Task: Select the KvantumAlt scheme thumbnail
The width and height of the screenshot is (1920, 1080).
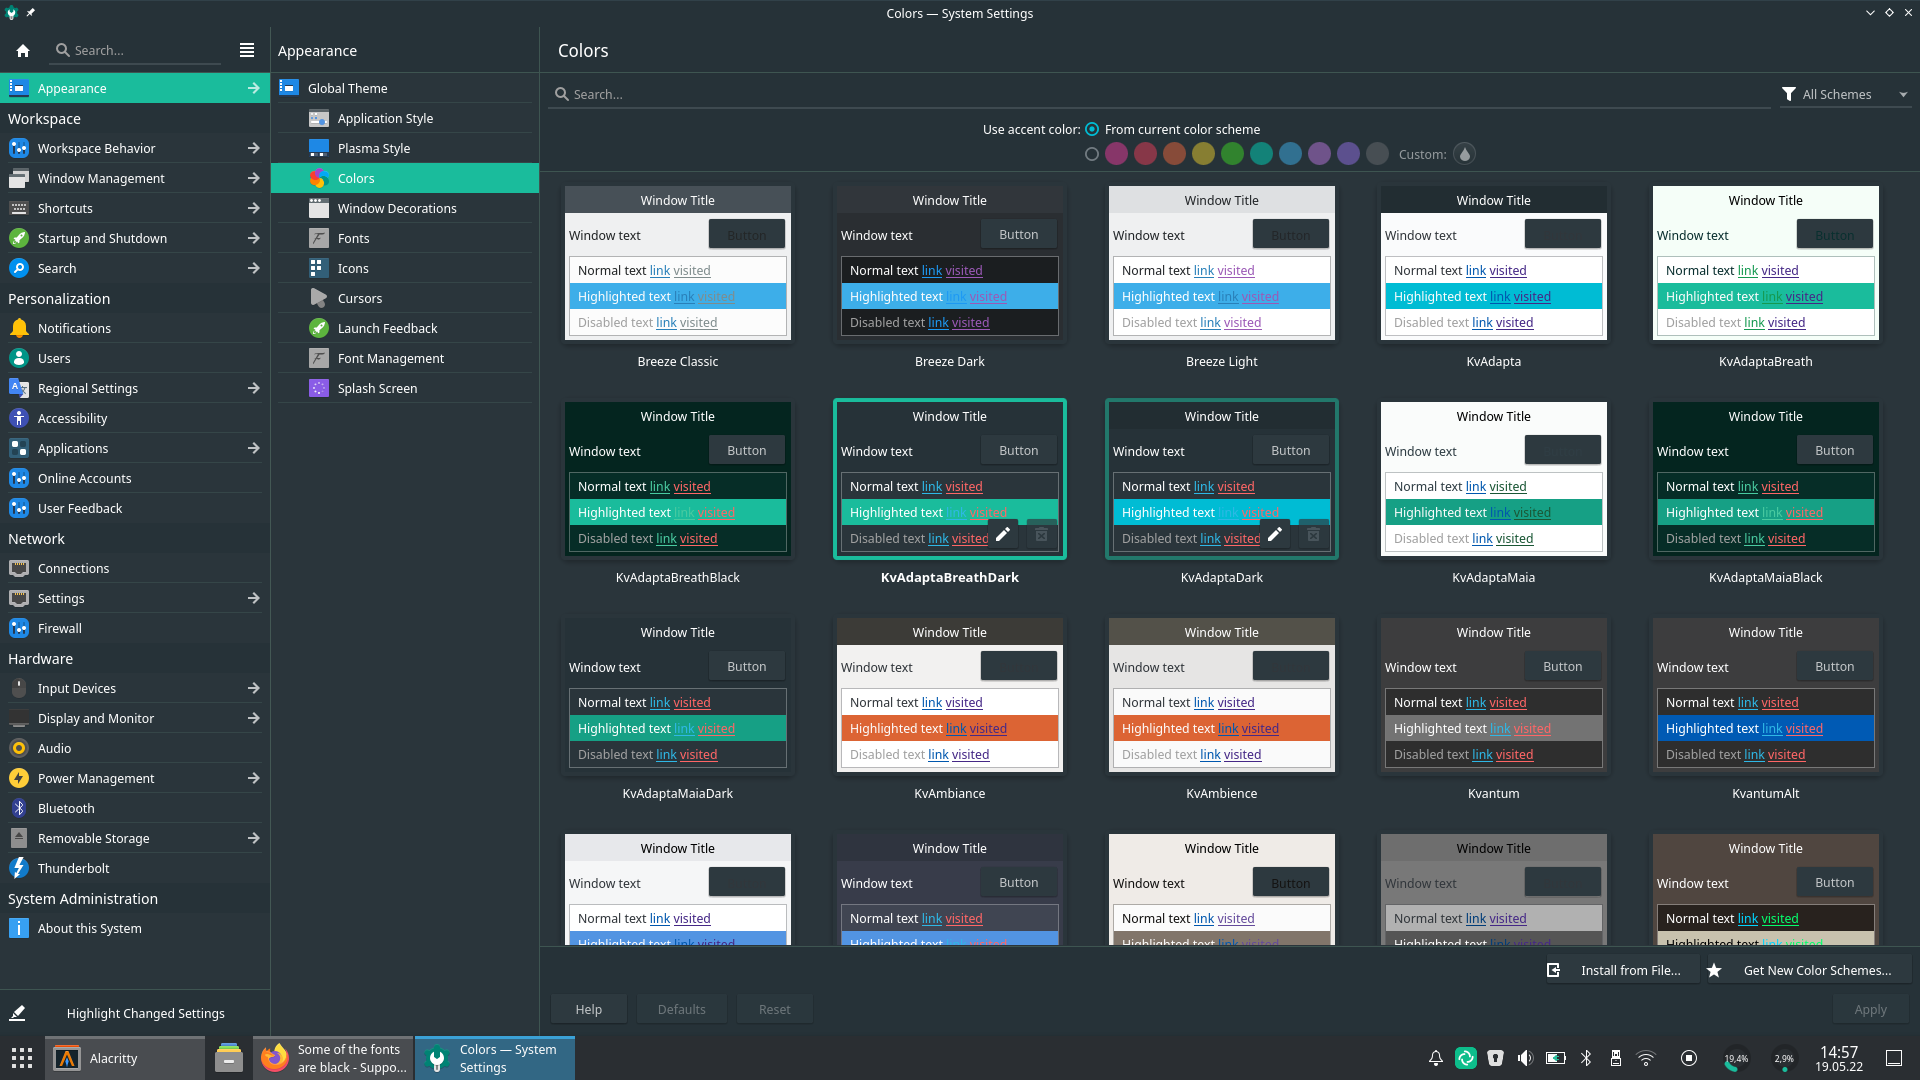Action: 1766,695
